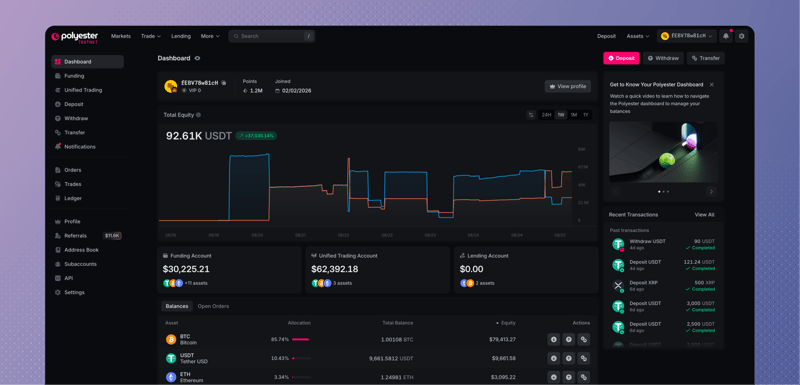Play the dashboard tutorial video thumbnail
This screenshot has width=800, height=385.
(663, 152)
